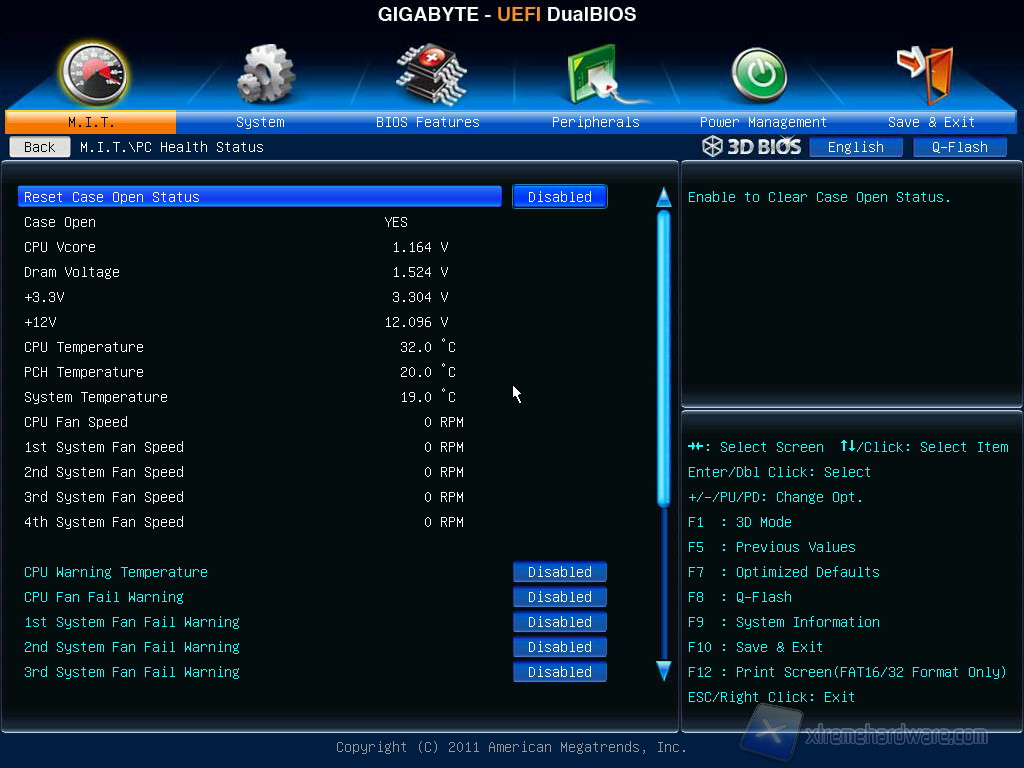Launch the Q-Flash utility button

tap(959, 147)
